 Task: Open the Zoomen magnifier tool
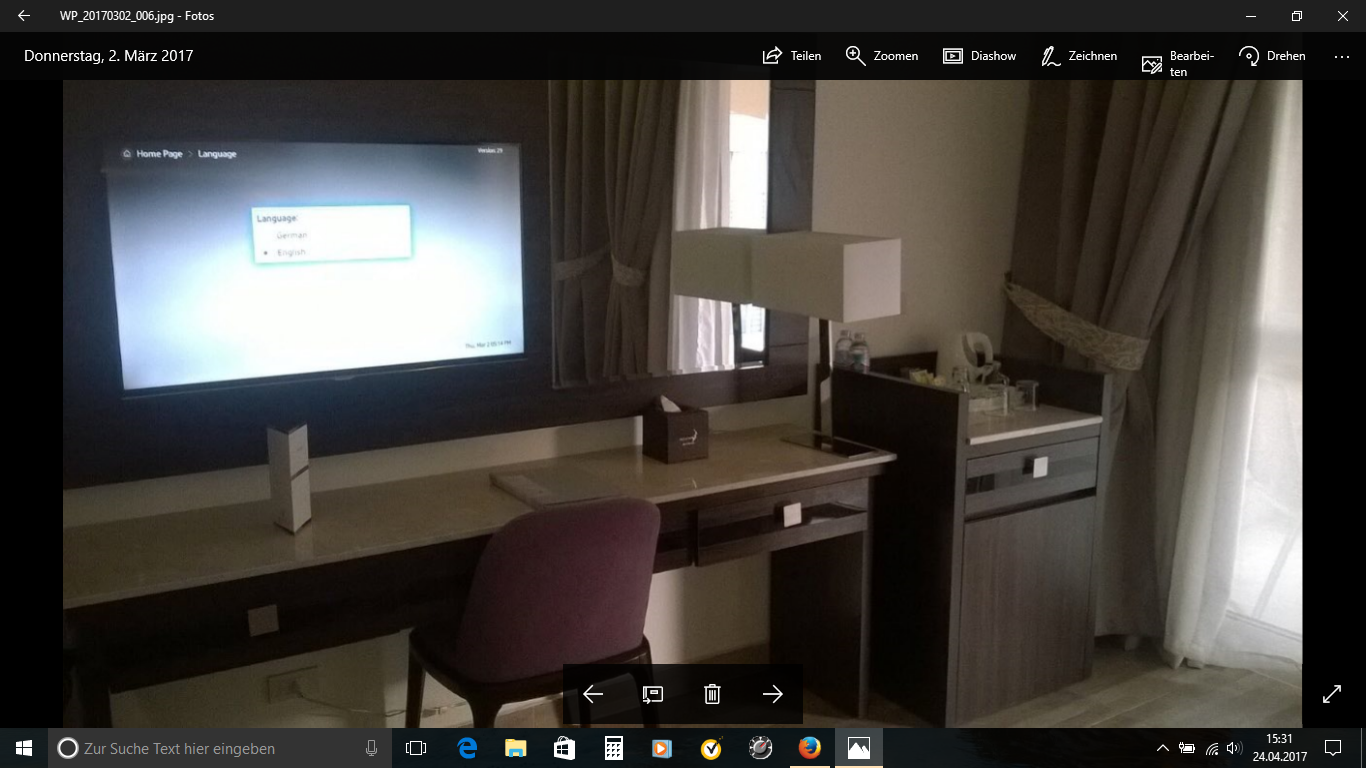[881, 56]
